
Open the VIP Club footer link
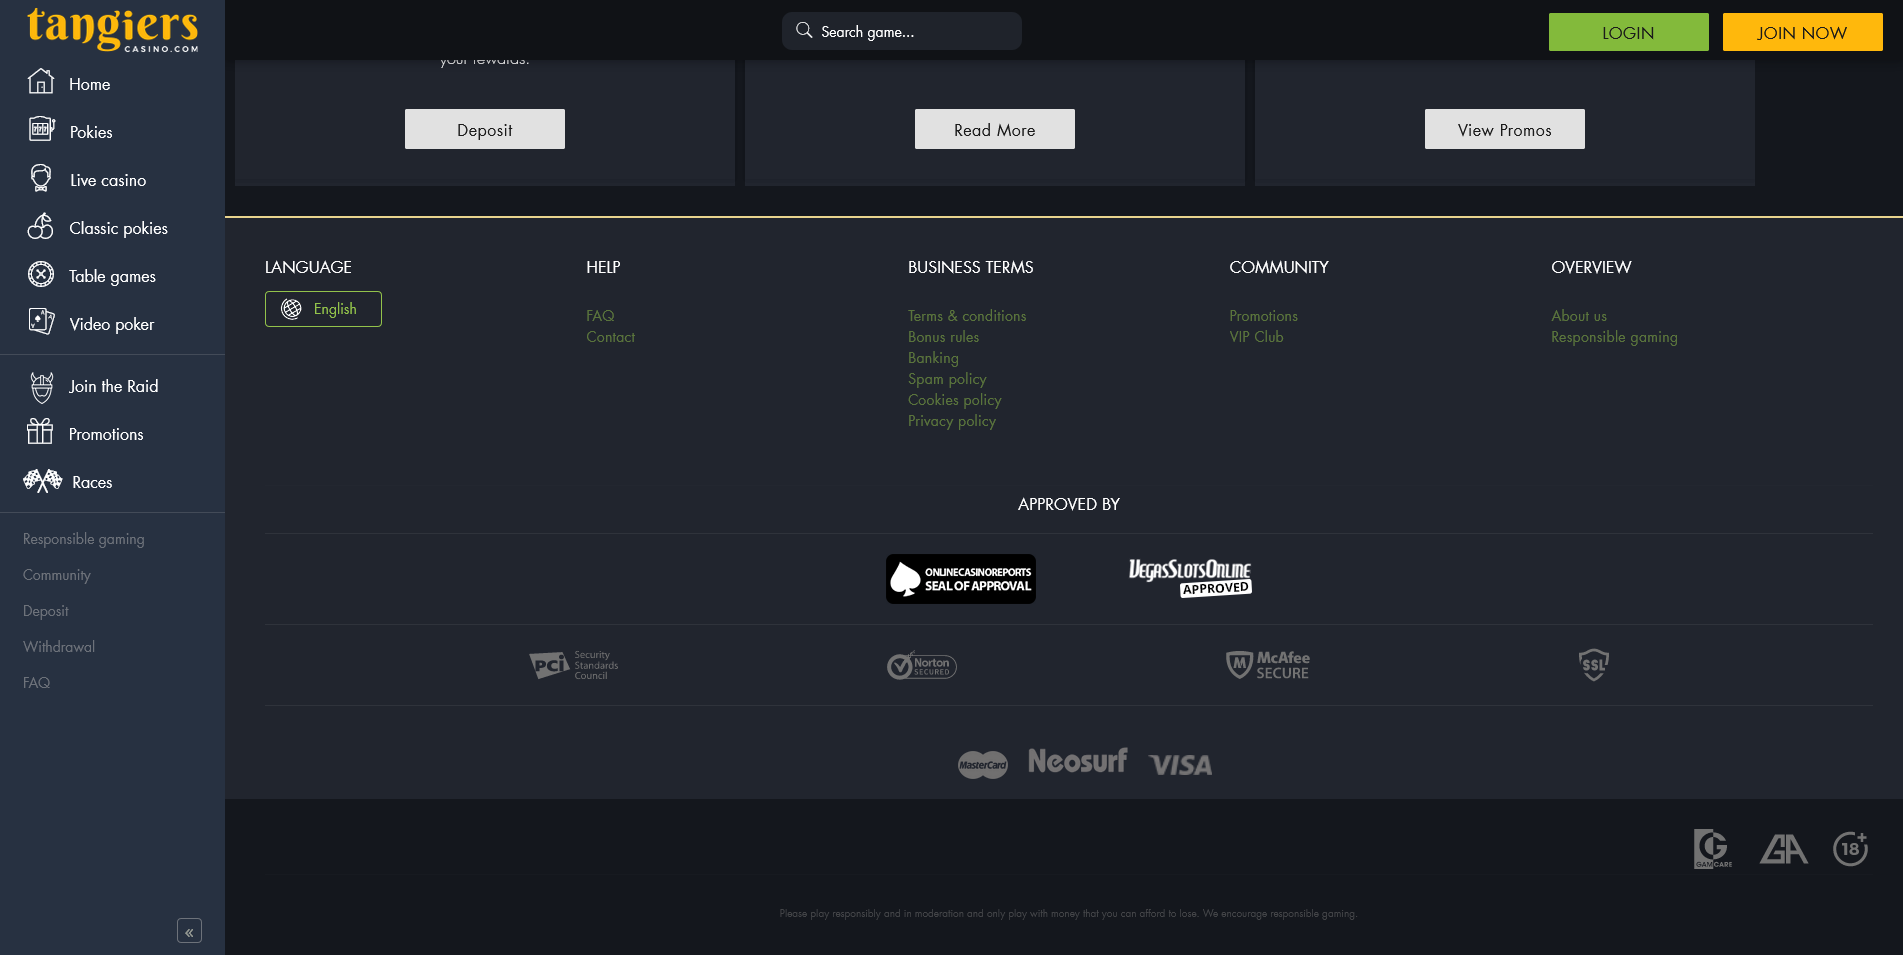tap(1256, 337)
